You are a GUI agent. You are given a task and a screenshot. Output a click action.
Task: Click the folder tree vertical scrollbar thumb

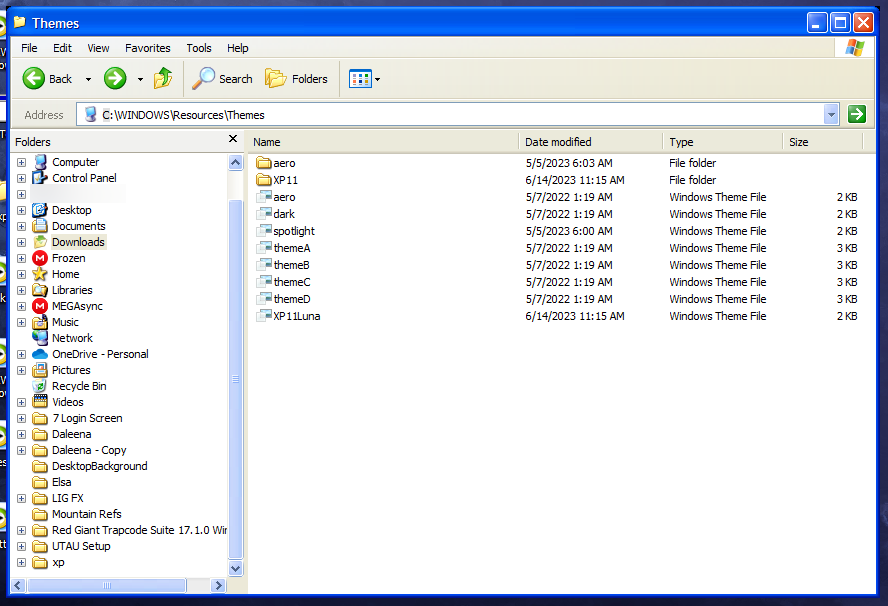pyautogui.click(x=236, y=379)
